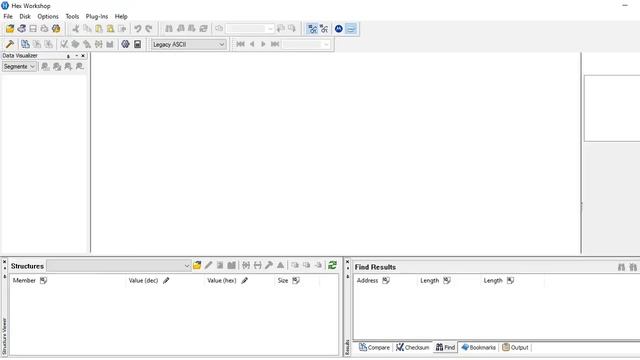
Task: Open the Help menu
Action: (121, 16)
